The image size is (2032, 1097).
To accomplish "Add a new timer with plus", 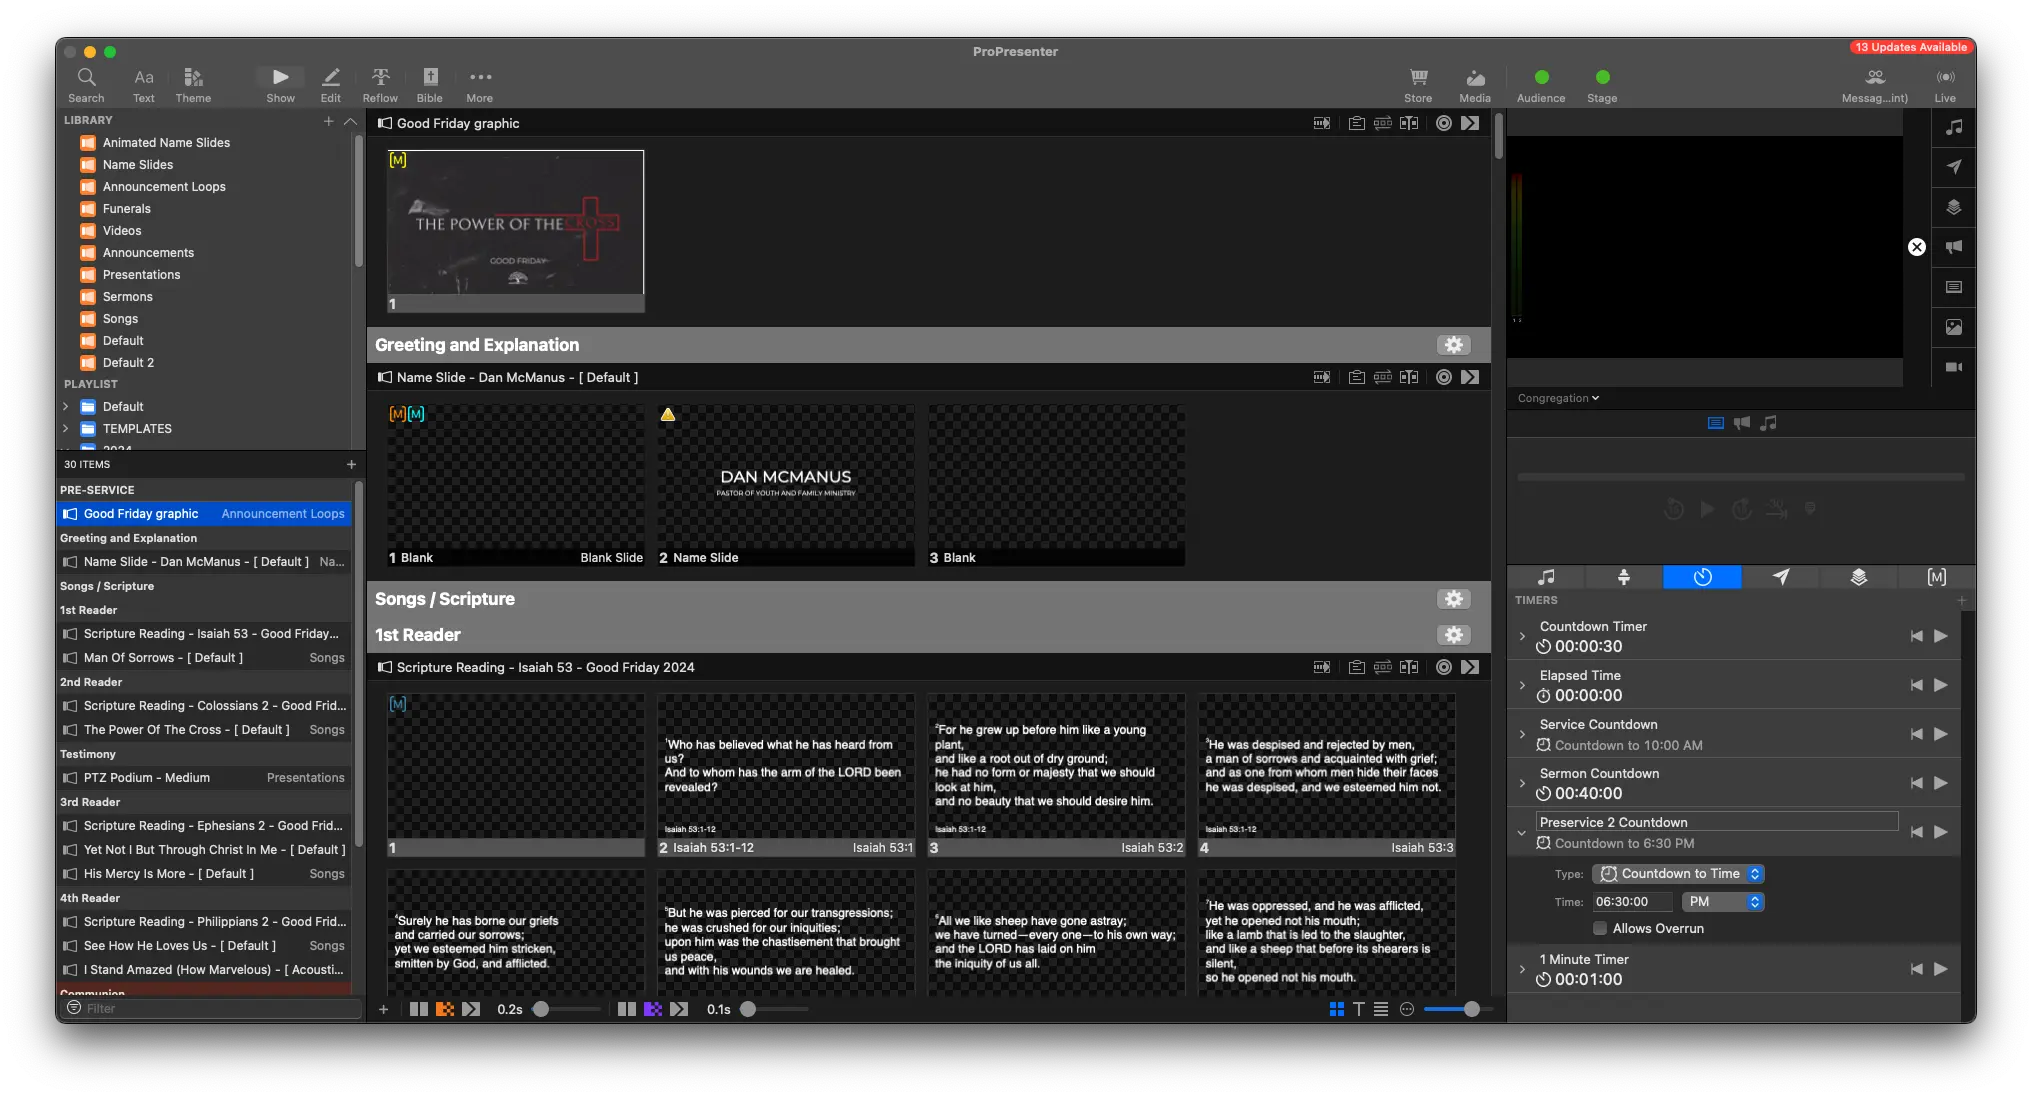I will coord(1961,601).
